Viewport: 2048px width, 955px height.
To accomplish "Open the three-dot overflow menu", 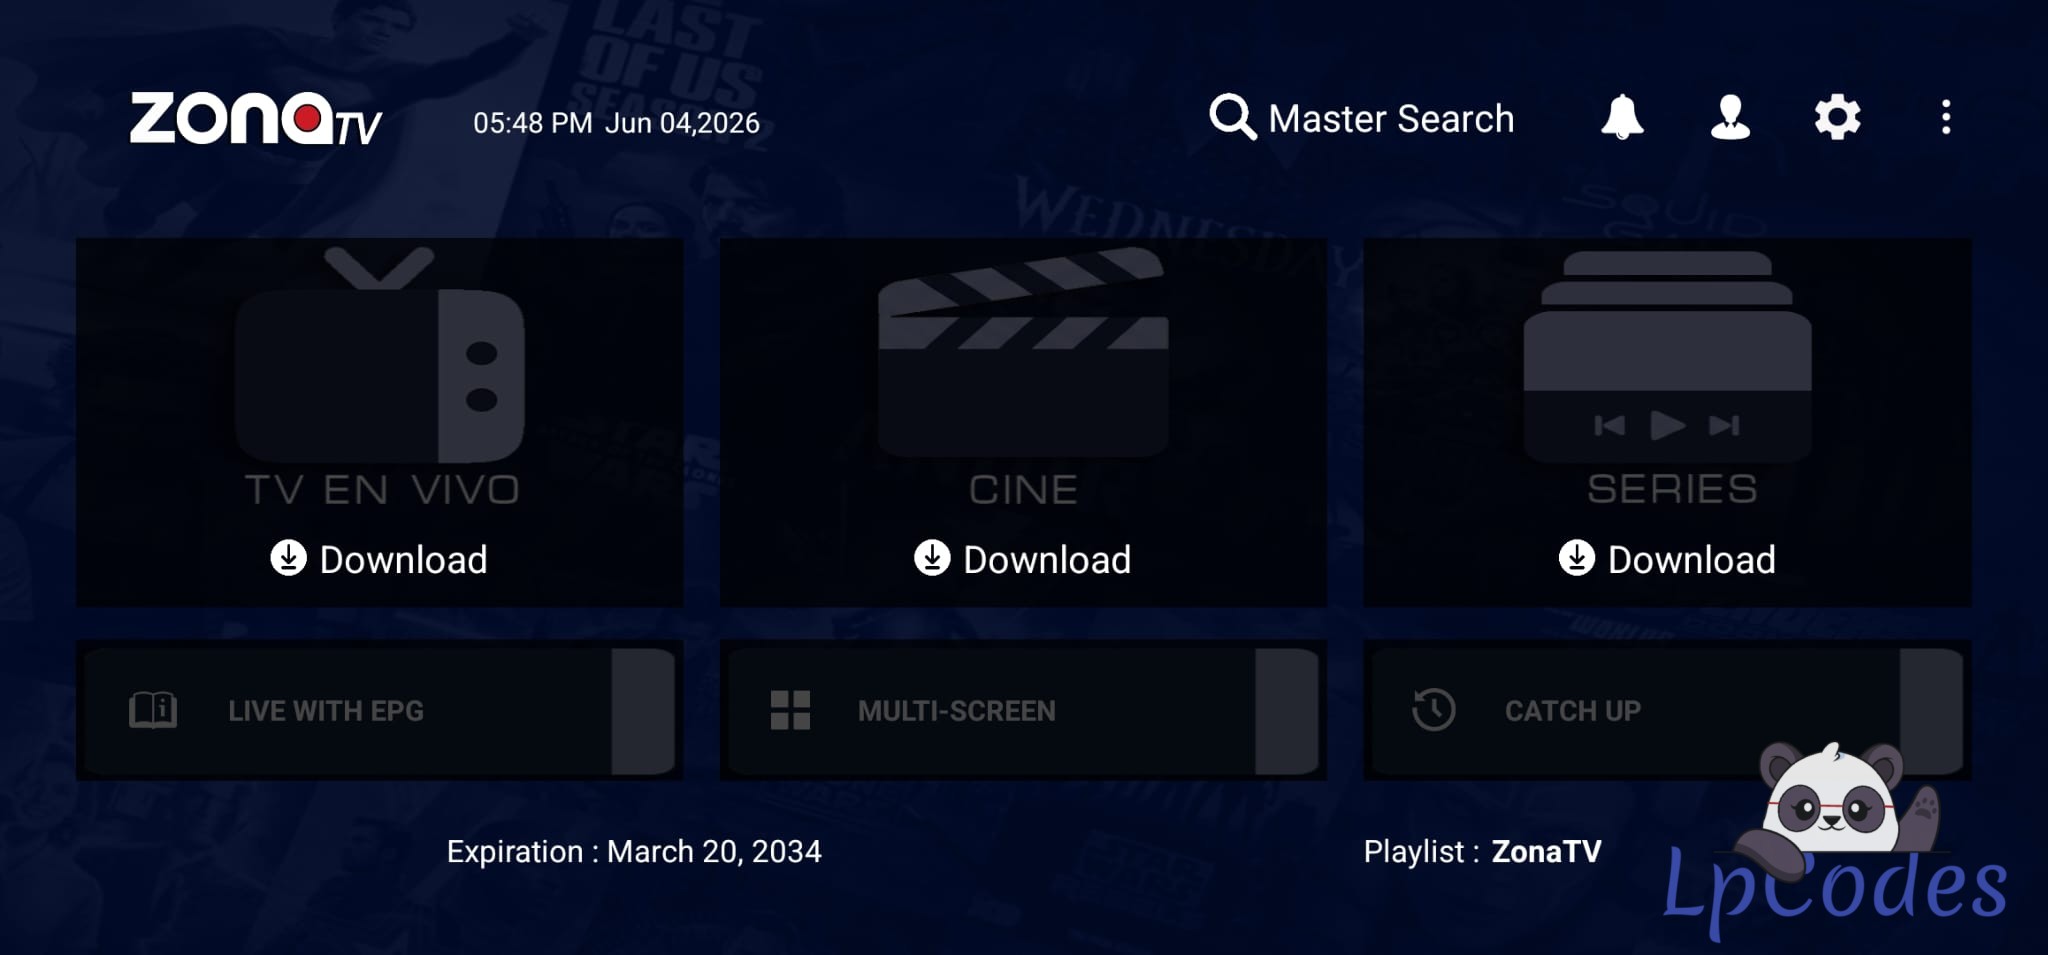I will click(x=1946, y=118).
